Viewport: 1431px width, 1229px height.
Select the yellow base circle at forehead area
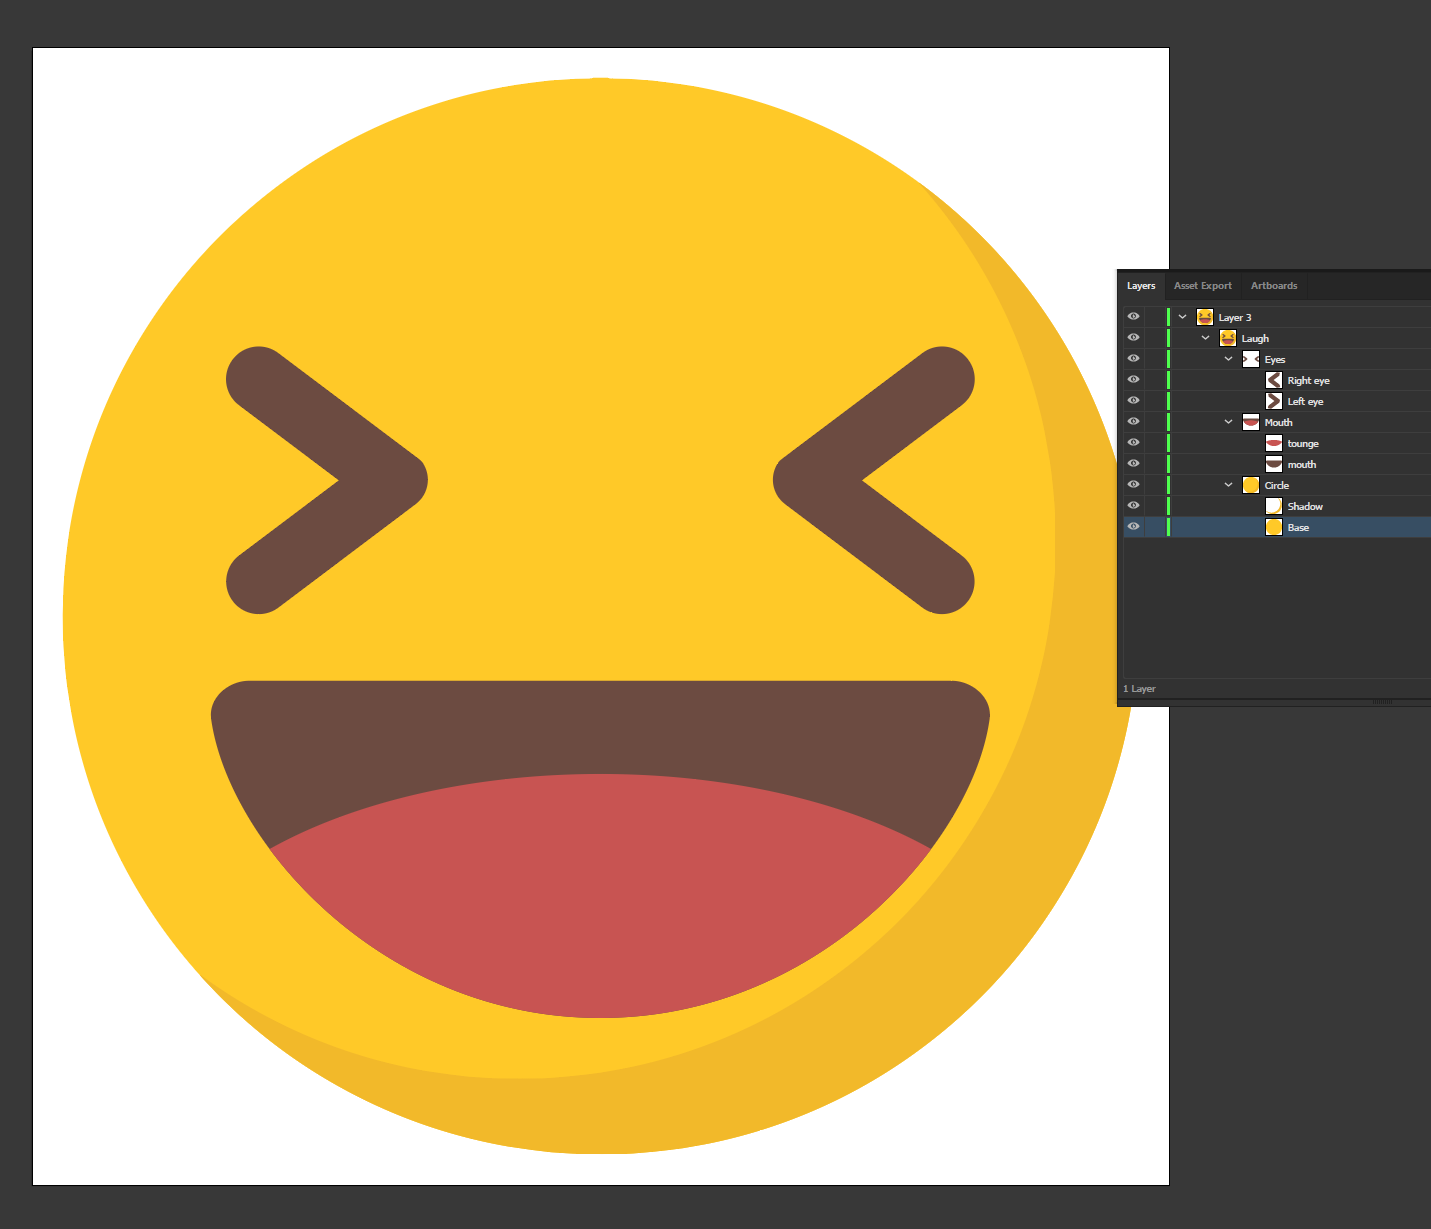pyautogui.click(x=600, y=220)
